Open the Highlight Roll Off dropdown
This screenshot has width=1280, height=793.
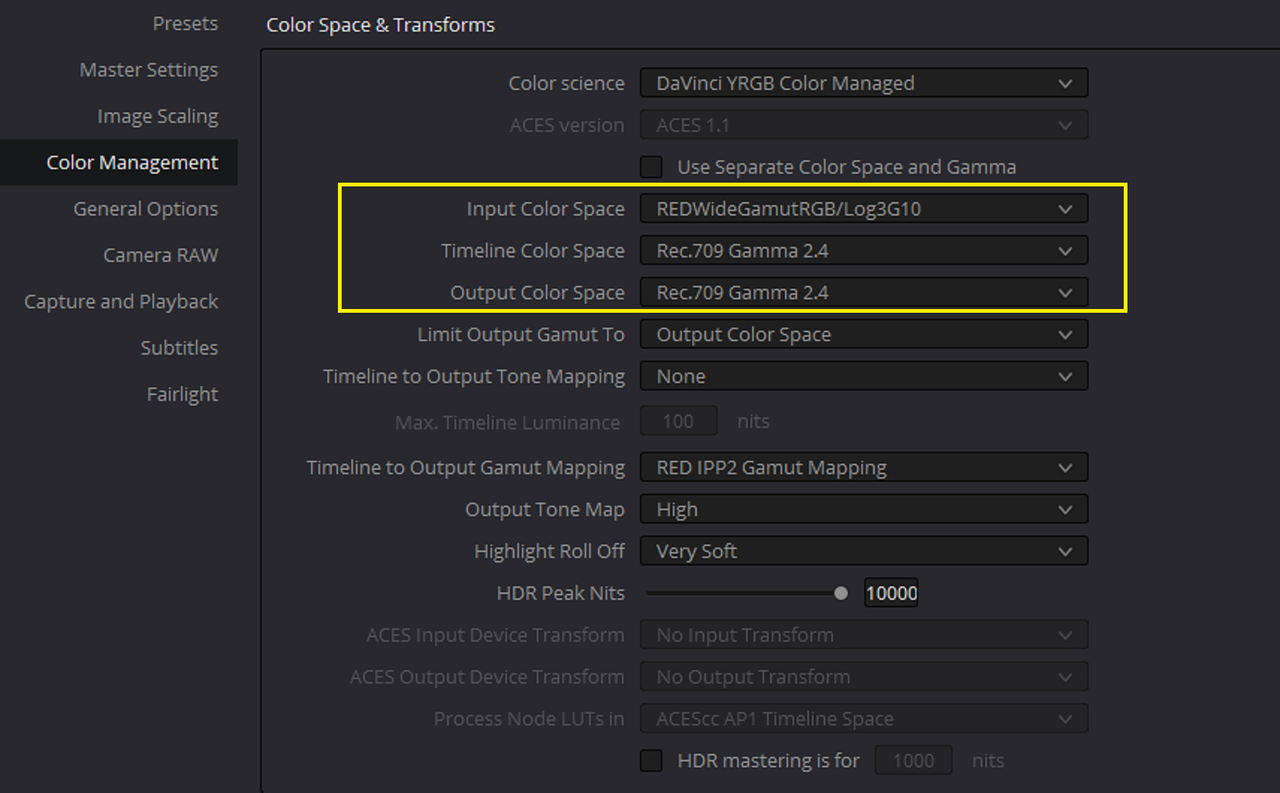[x=864, y=551]
